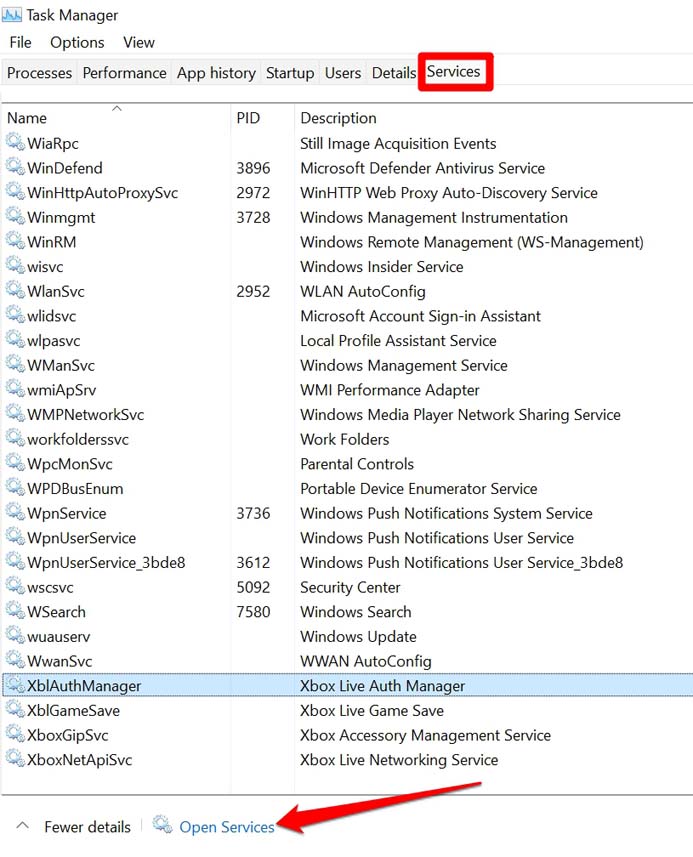
Task: Click the service icon next to WinRM
Action: tap(15, 240)
